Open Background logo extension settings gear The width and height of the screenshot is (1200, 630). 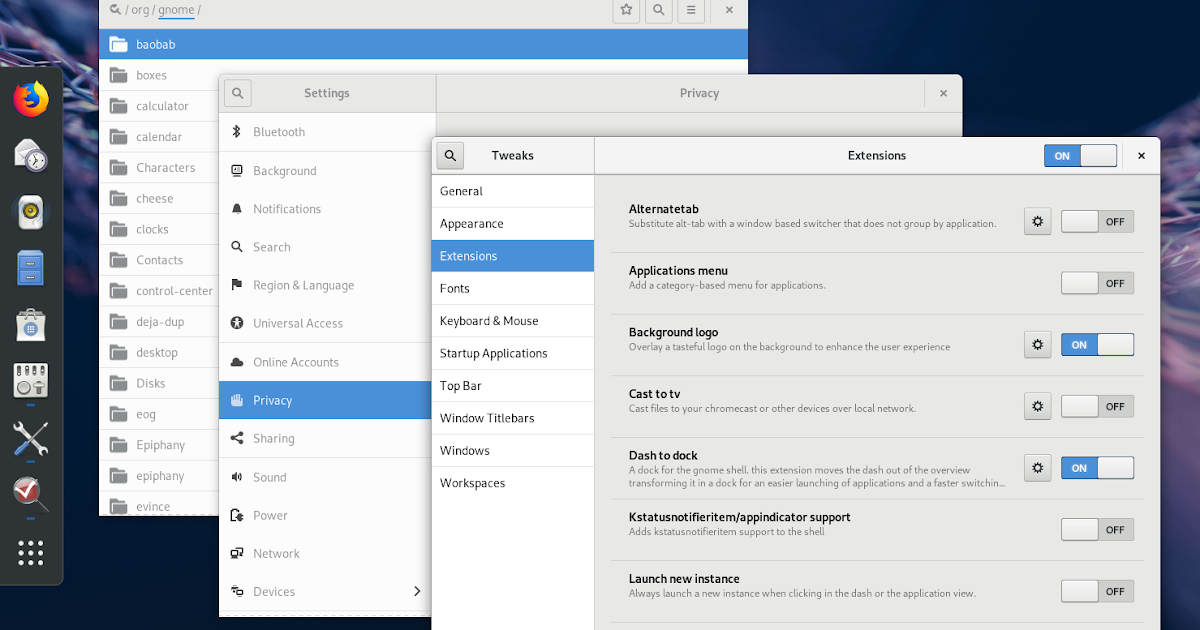[x=1038, y=345]
